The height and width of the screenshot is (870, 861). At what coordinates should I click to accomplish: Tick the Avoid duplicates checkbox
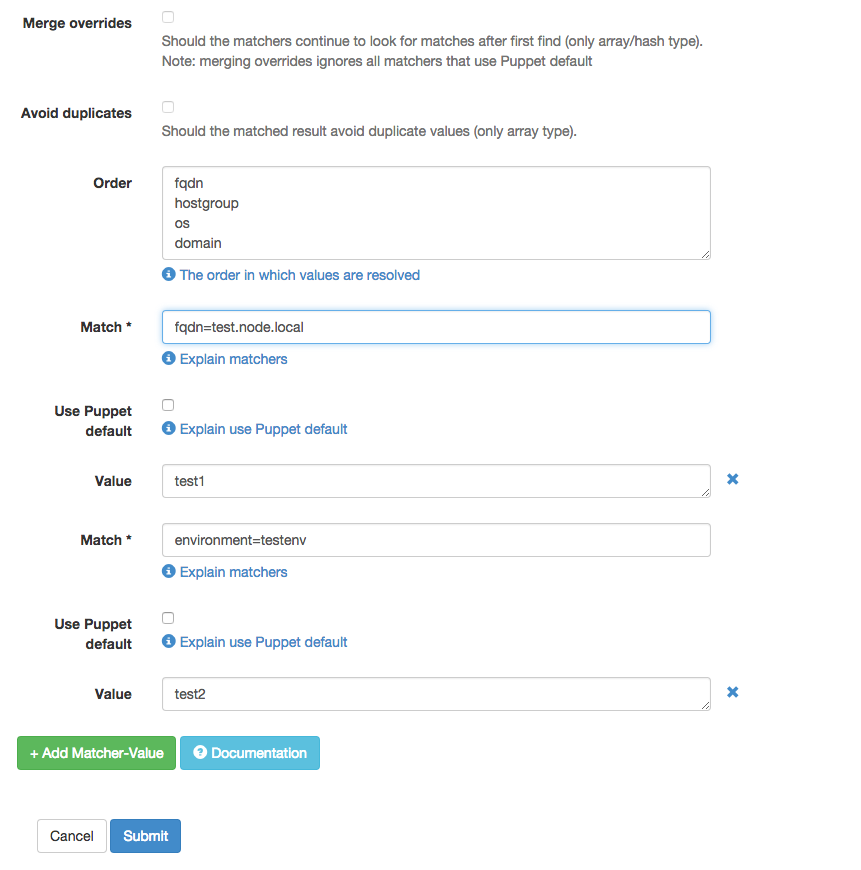pyautogui.click(x=168, y=107)
